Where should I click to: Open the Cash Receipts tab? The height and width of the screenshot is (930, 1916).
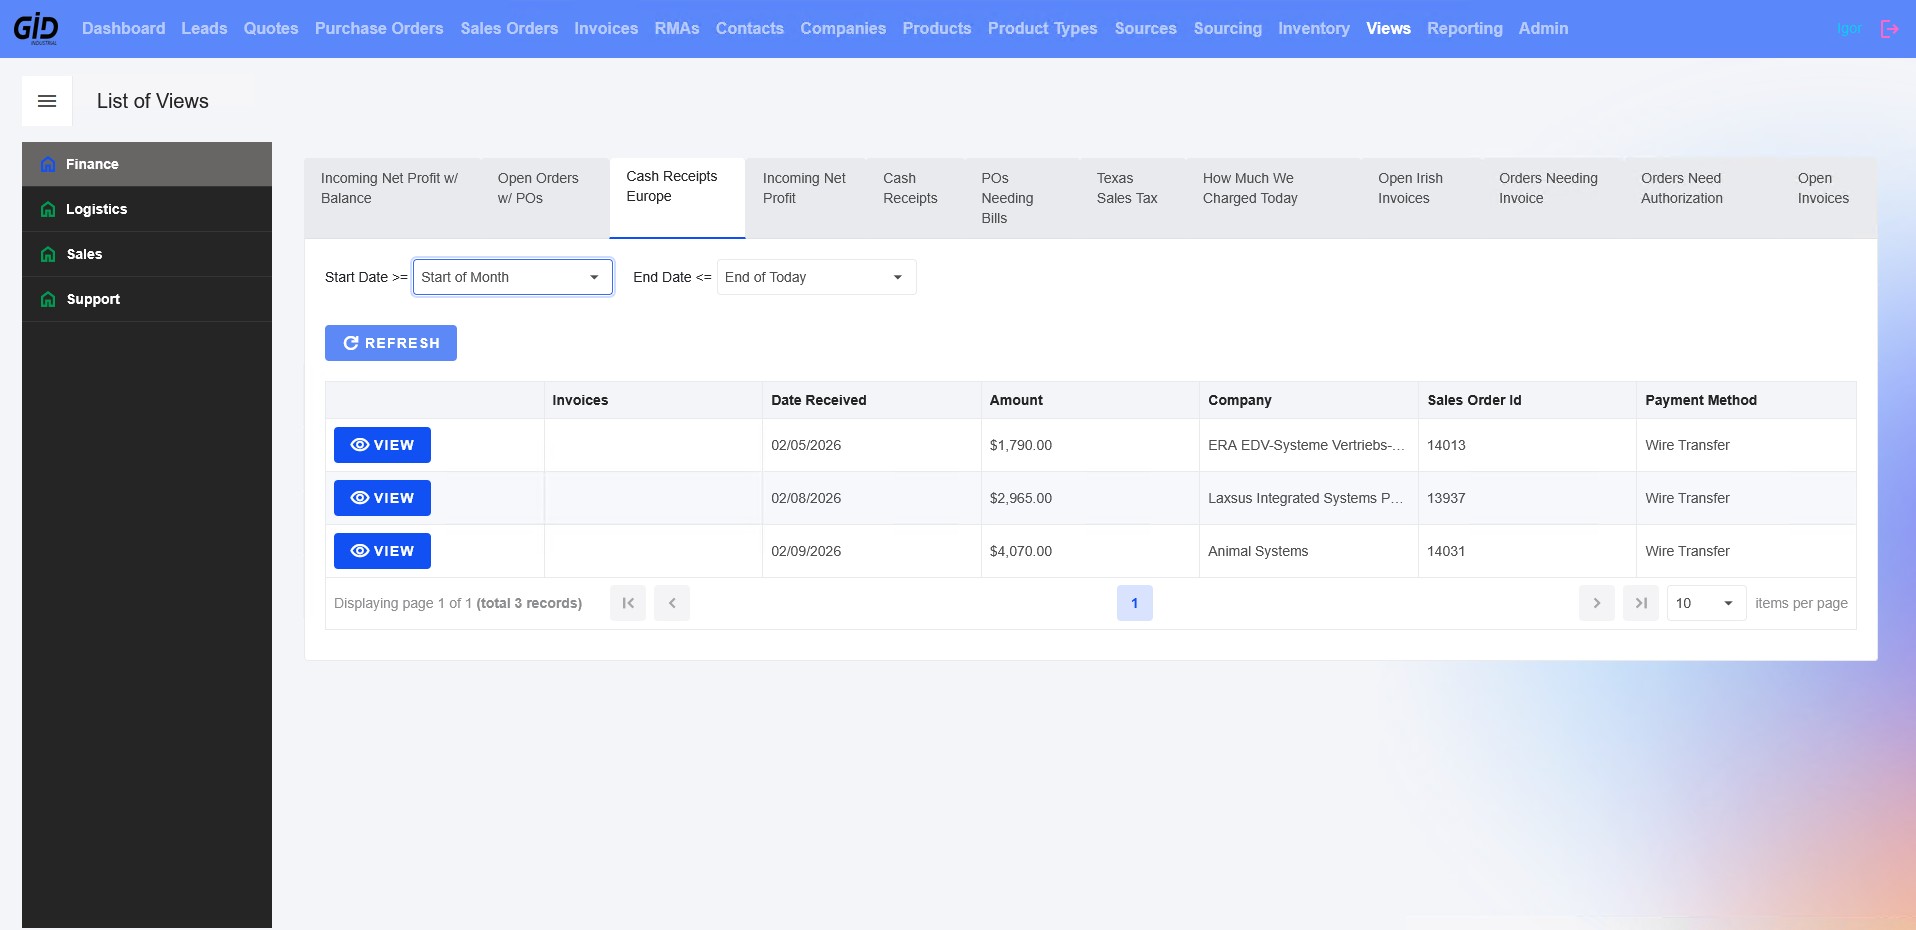(915, 198)
